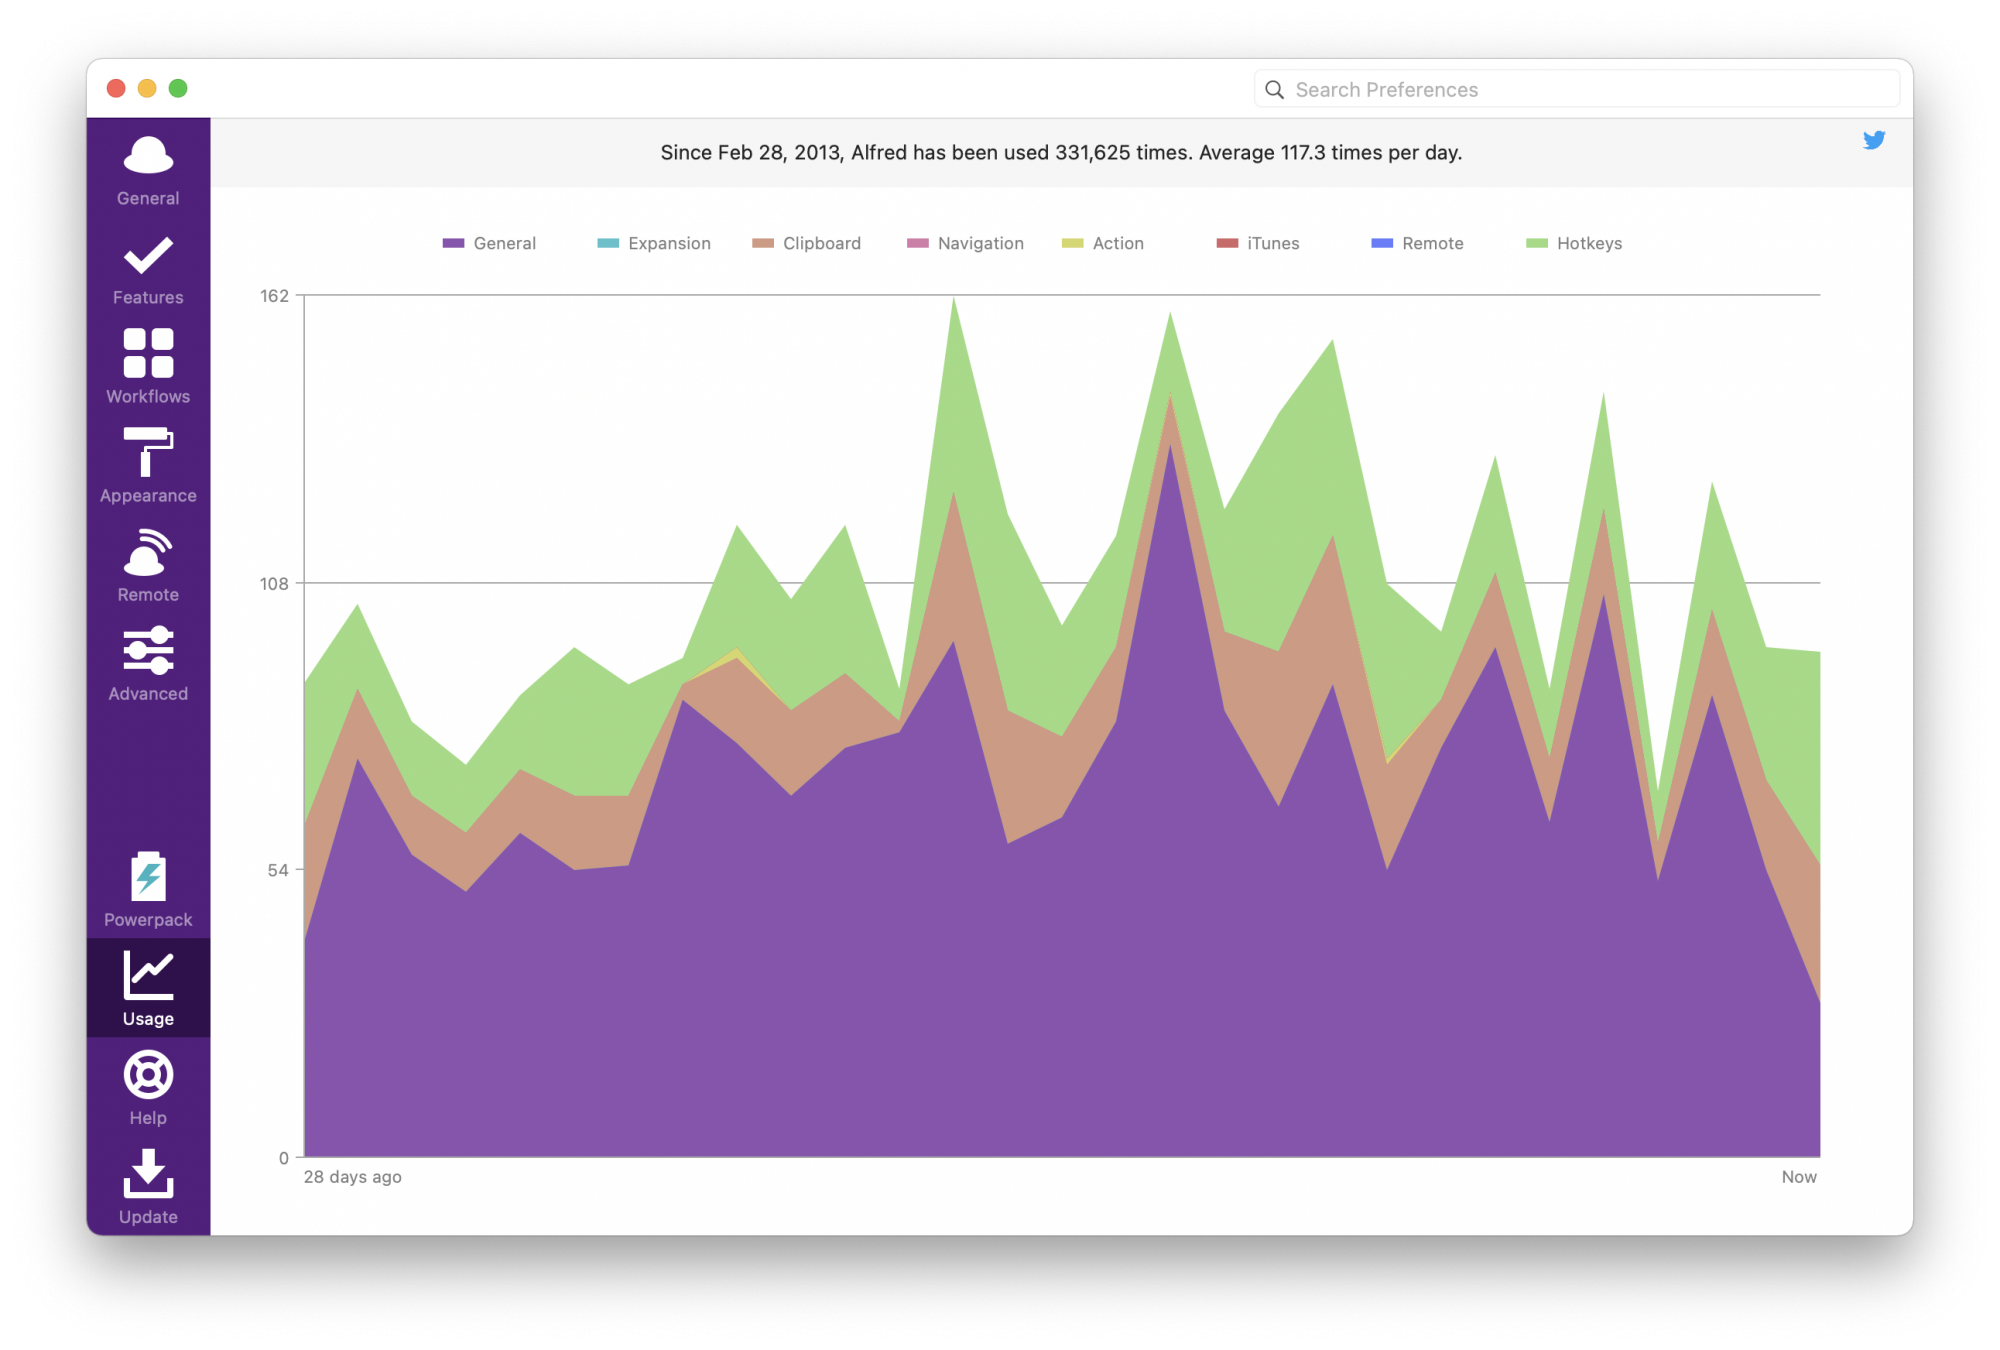Toggle the Action yellow legend swatch

(x=1072, y=243)
